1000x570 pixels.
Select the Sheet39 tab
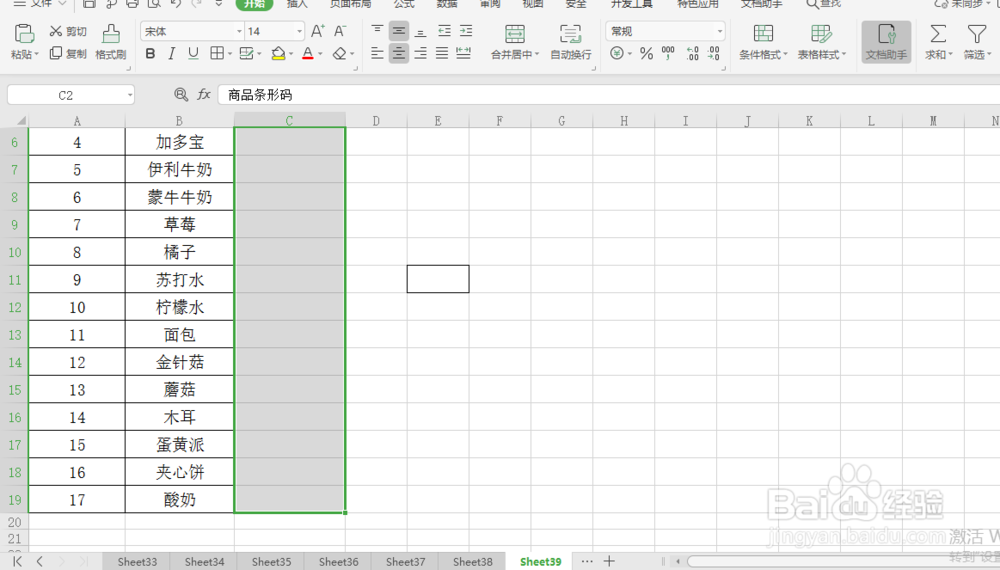(x=540, y=562)
